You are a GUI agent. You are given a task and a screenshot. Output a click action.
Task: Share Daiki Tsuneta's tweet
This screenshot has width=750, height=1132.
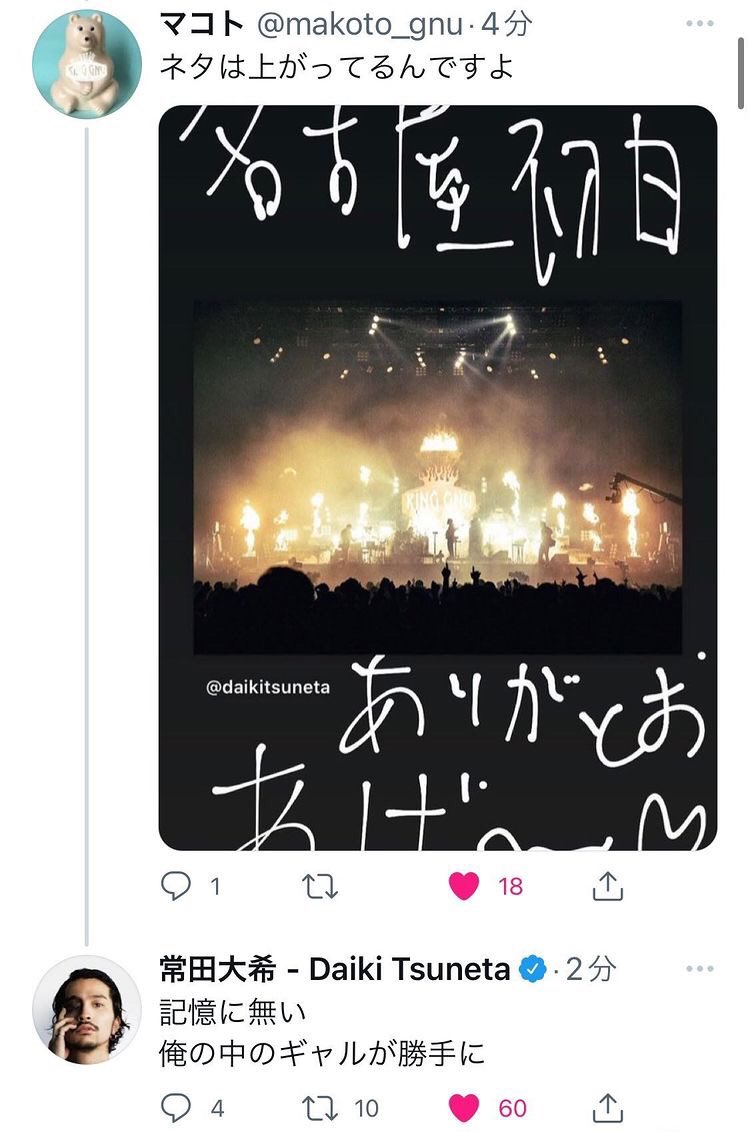tap(607, 1107)
